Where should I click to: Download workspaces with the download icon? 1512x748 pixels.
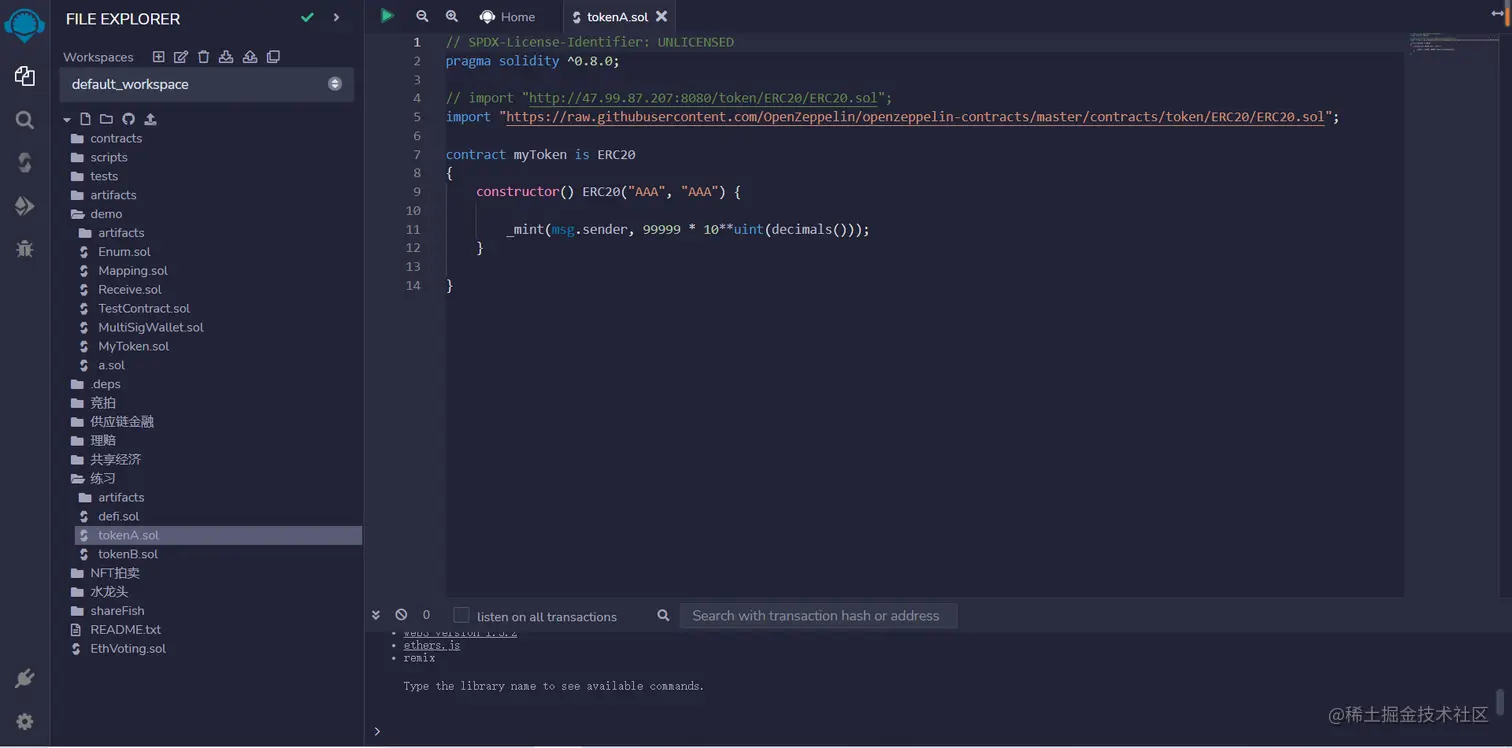click(226, 57)
